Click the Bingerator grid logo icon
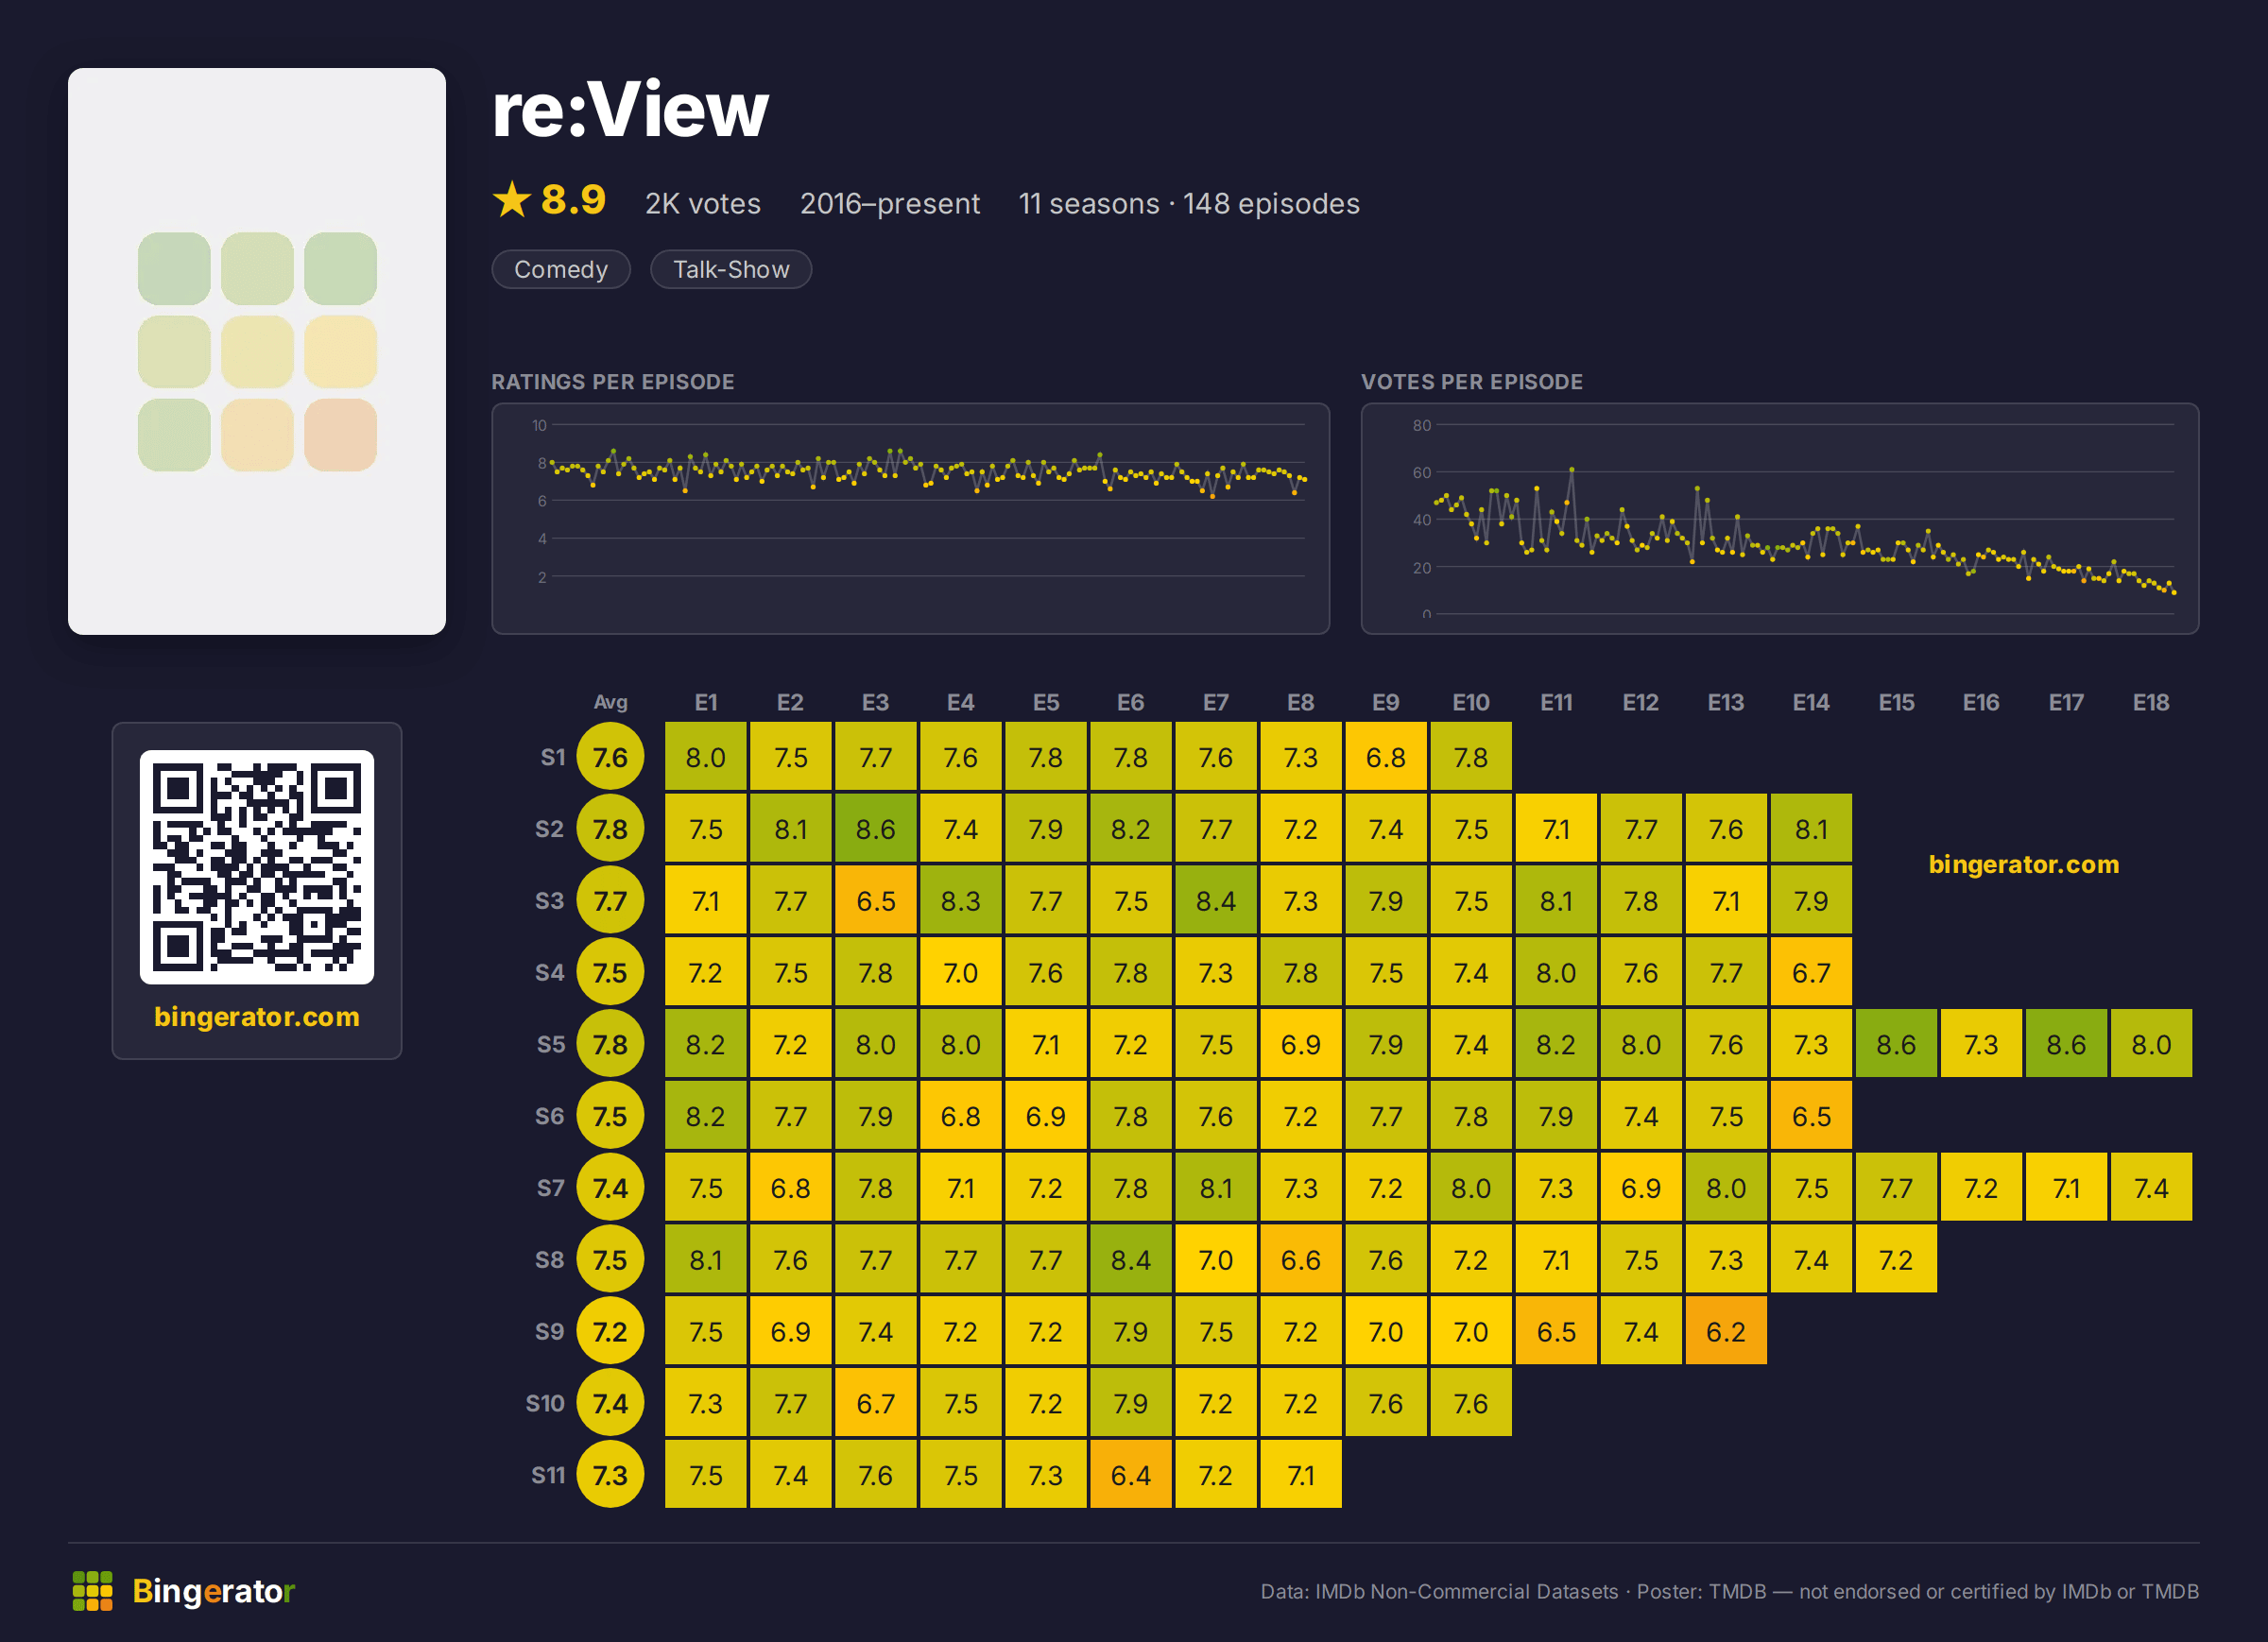This screenshot has width=2268, height=1642. tap(92, 1591)
